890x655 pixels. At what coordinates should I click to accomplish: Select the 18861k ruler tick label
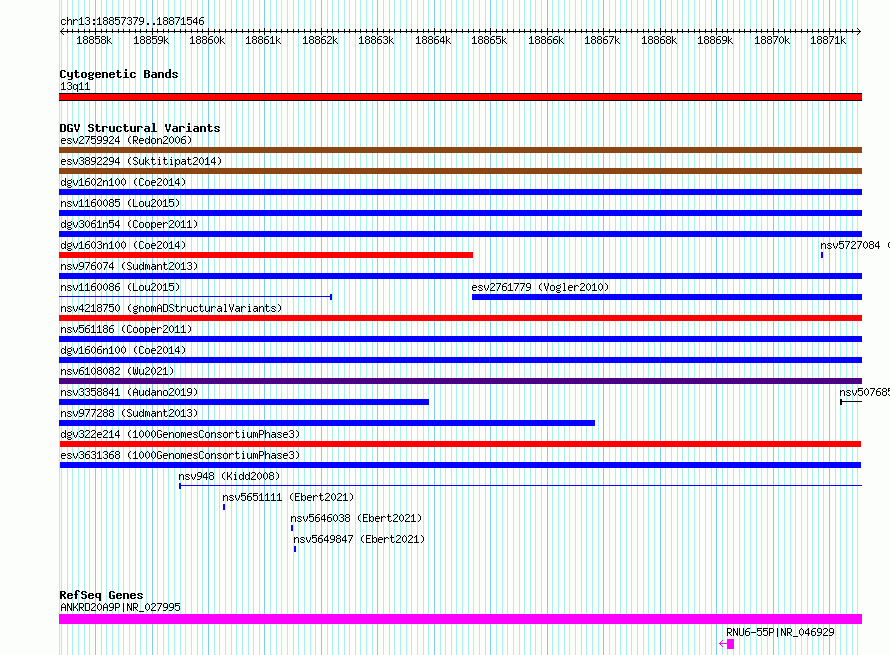point(263,40)
